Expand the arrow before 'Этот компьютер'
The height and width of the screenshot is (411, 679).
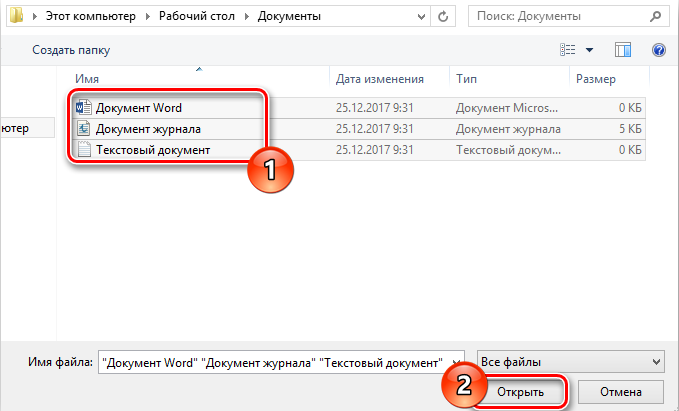35,16
